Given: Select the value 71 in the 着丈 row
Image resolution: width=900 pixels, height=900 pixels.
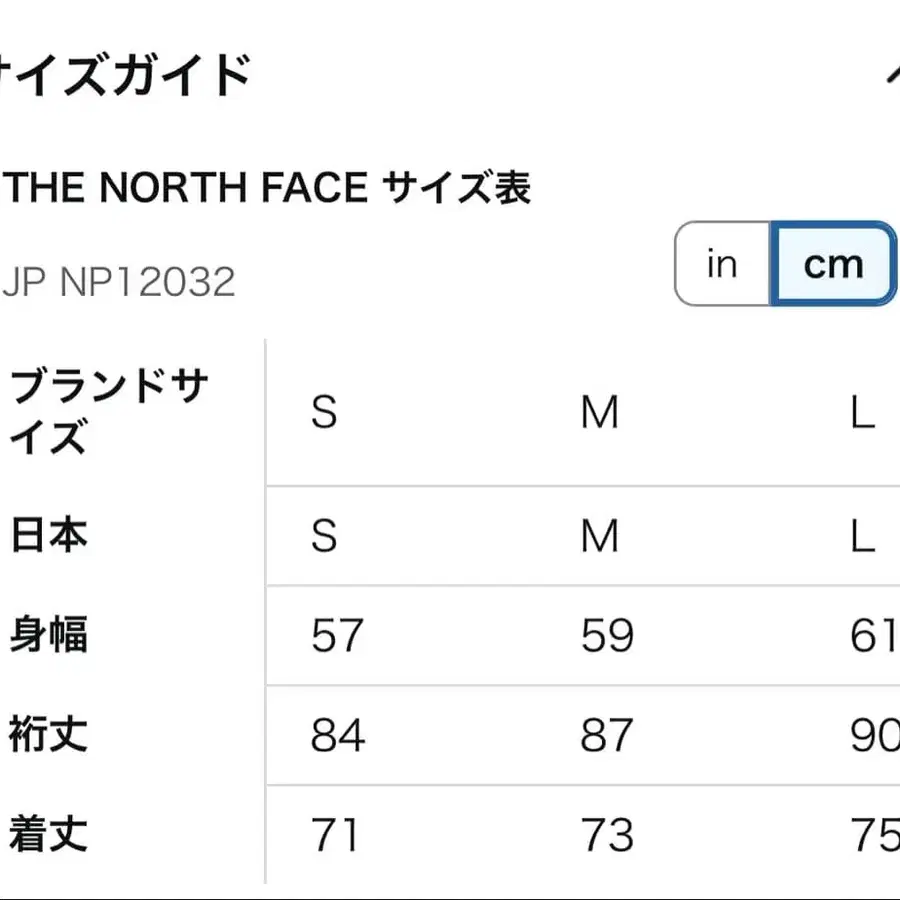Looking at the screenshot, I should click(x=337, y=835).
